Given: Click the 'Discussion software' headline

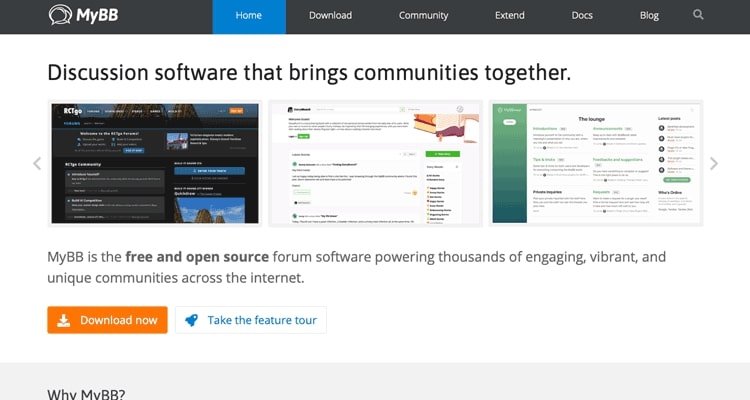Looking at the screenshot, I should (309, 73).
